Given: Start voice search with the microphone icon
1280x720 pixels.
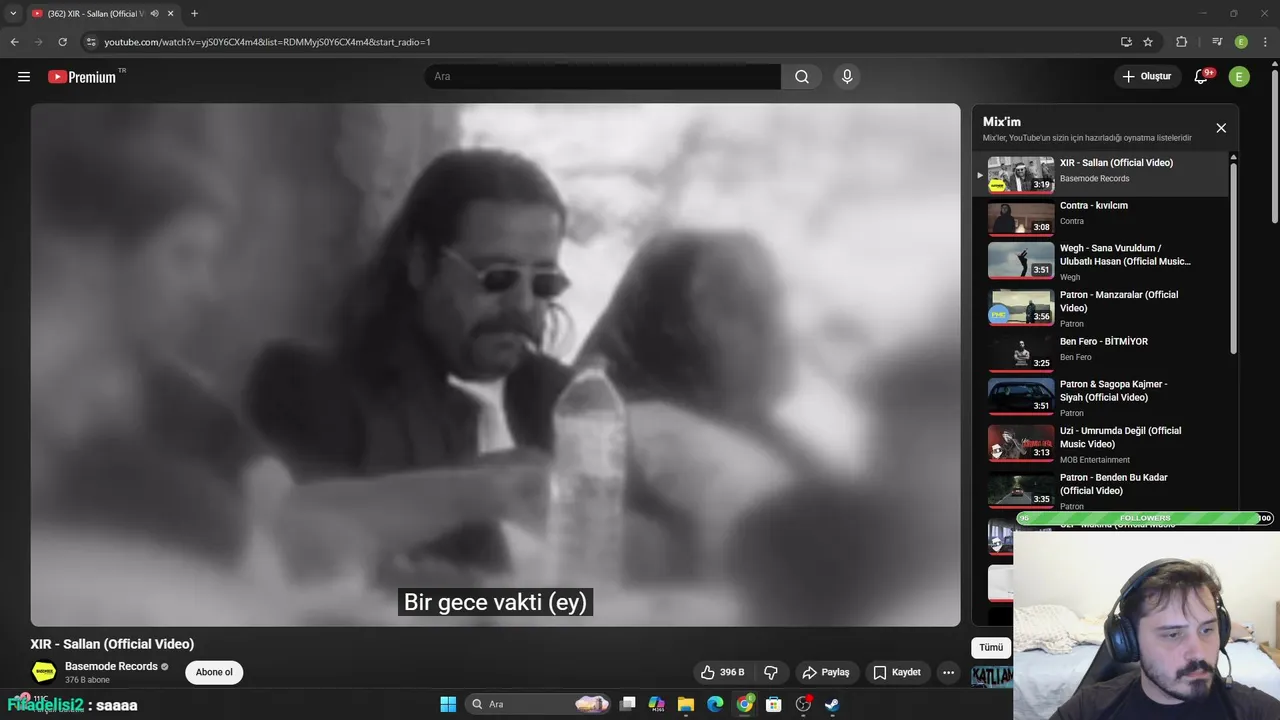Looking at the screenshot, I should tap(847, 77).
